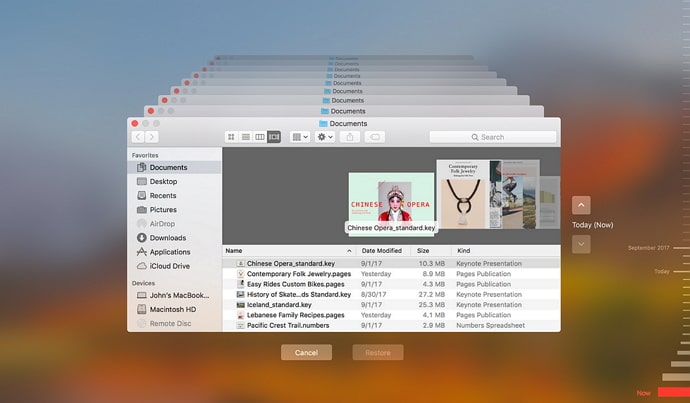Click the Pacific Crest Trail file icon
The image size is (690, 403).
click(x=240, y=325)
